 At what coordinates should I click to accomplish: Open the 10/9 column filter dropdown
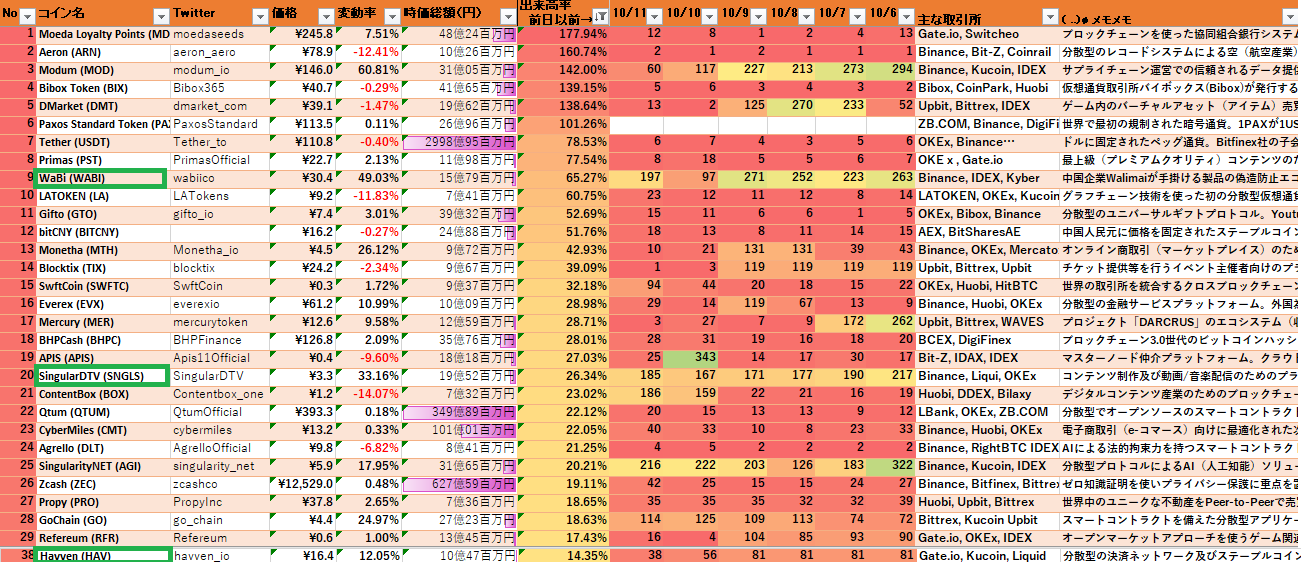759,17
